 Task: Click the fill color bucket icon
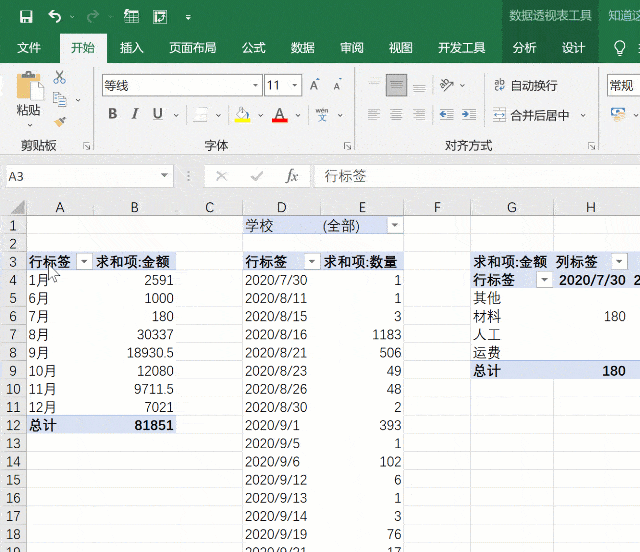click(242, 114)
